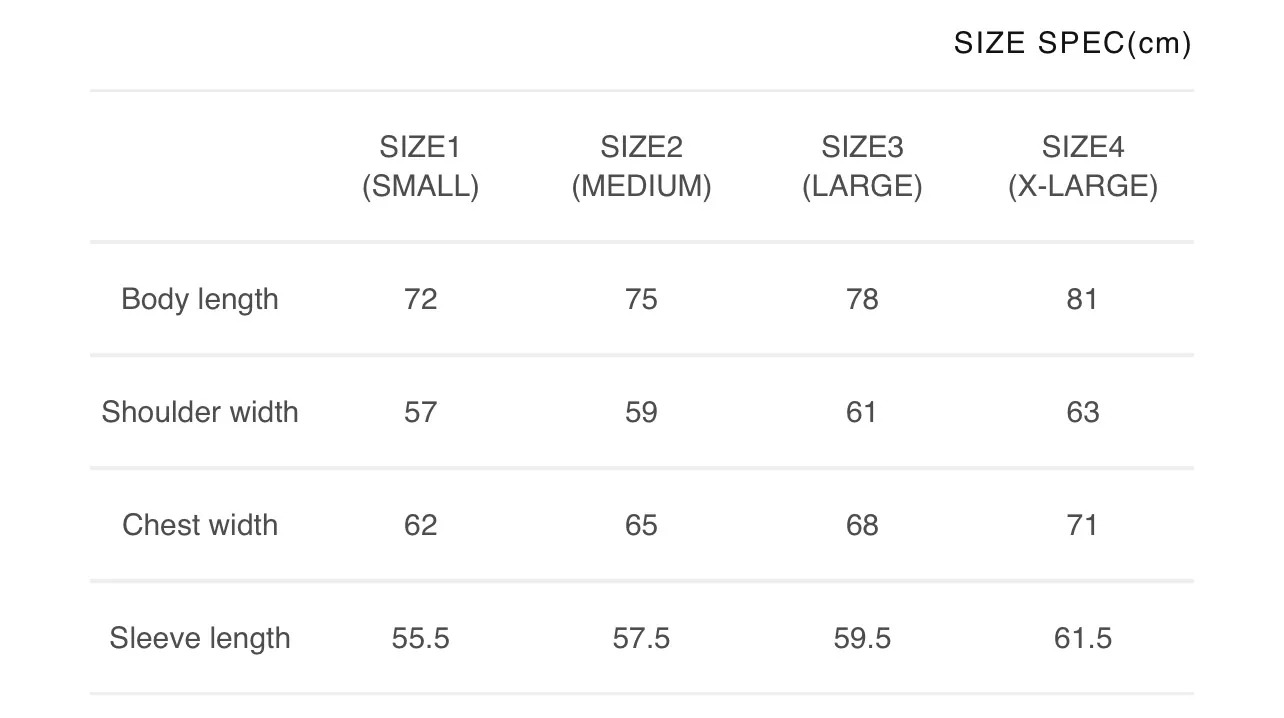Click the SIZE3 (LARGE) column header
Image resolution: width=1284 pixels, height=718 pixels.
tap(862, 167)
